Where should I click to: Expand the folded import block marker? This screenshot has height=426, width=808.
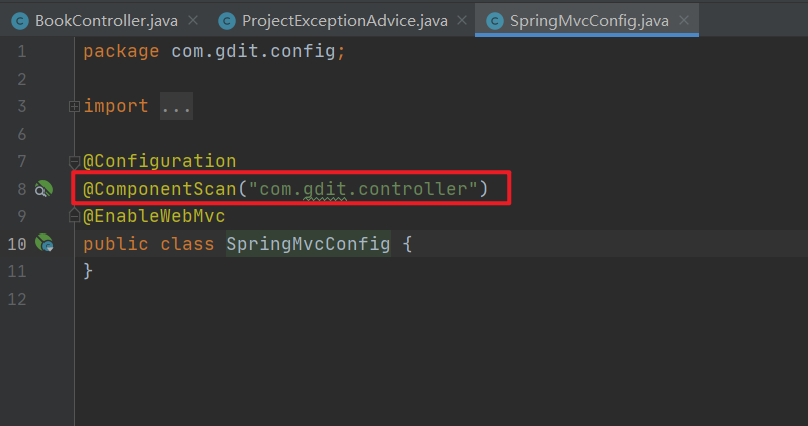[x=74, y=106]
